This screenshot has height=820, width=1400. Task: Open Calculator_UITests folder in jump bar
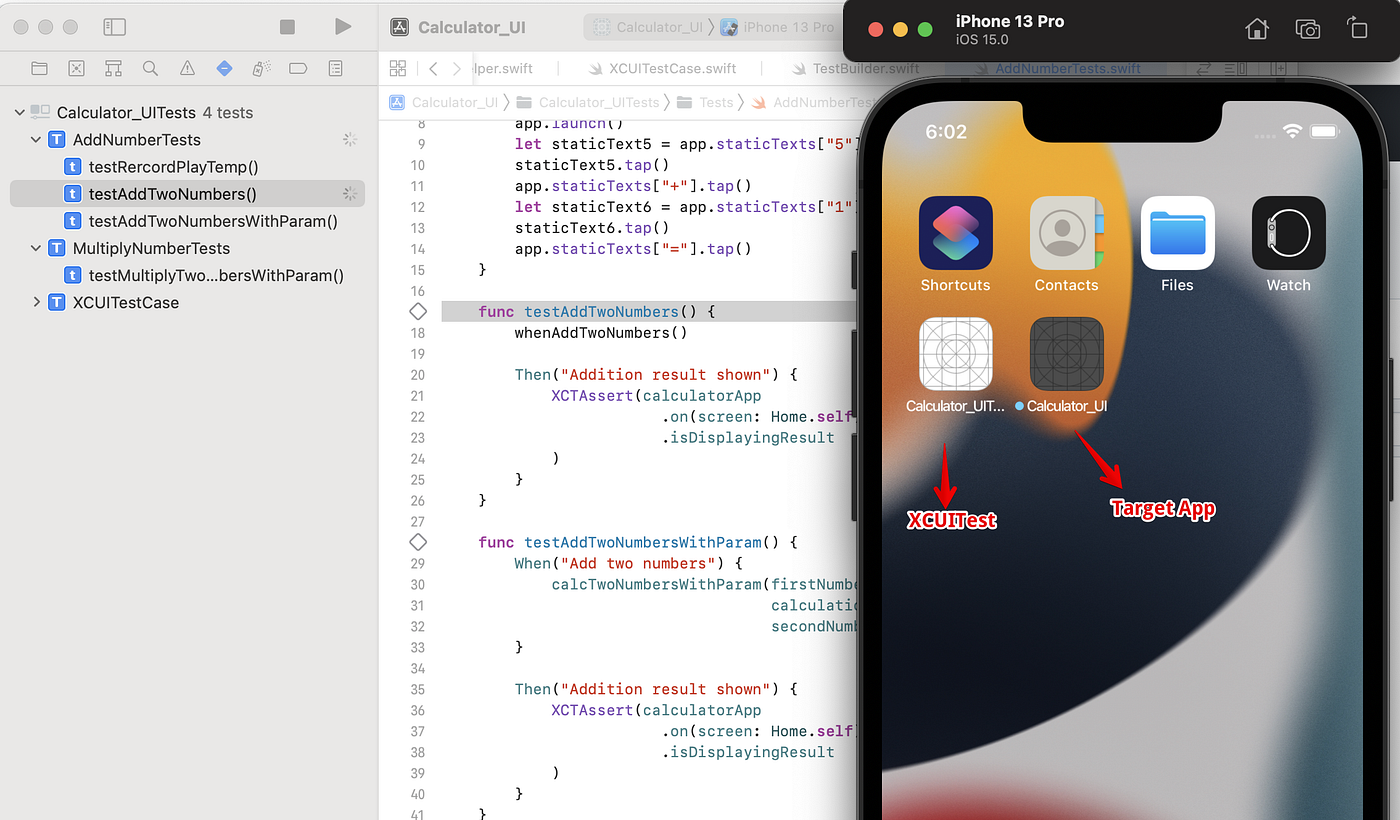click(589, 102)
